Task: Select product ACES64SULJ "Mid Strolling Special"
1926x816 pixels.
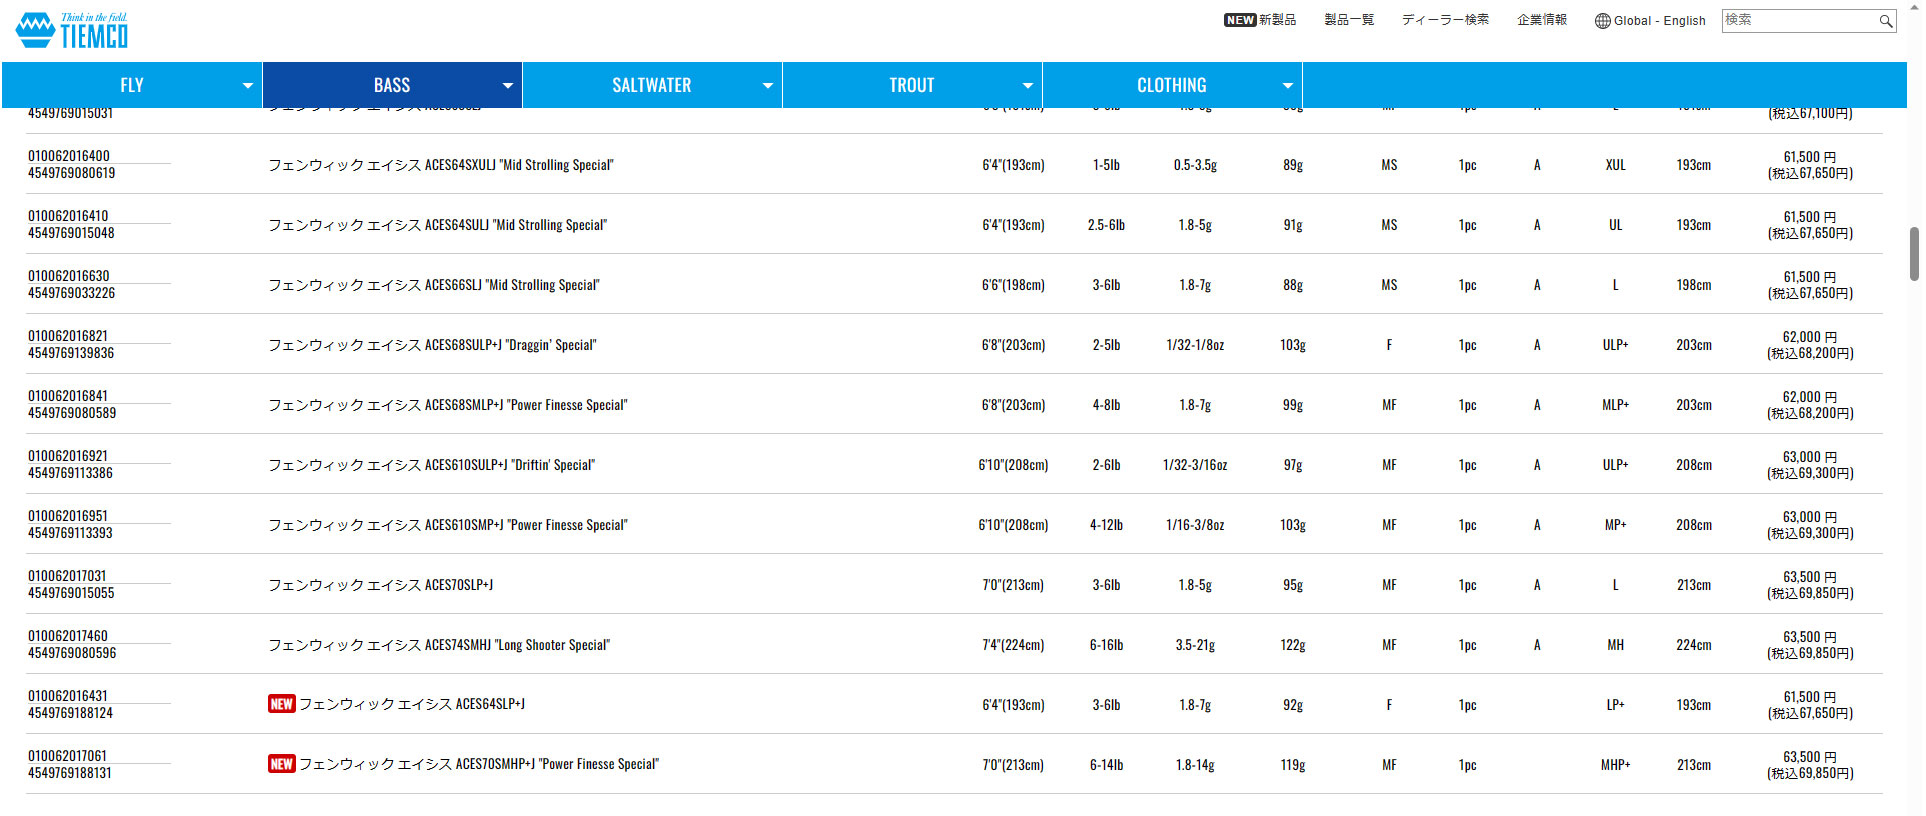Action: pyautogui.click(x=437, y=225)
